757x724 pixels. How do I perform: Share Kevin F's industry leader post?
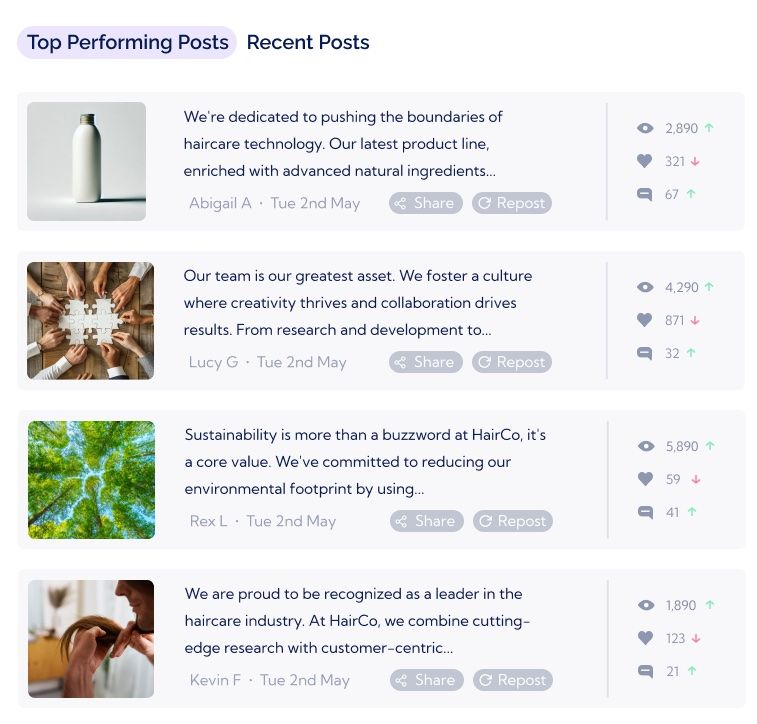click(426, 680)
